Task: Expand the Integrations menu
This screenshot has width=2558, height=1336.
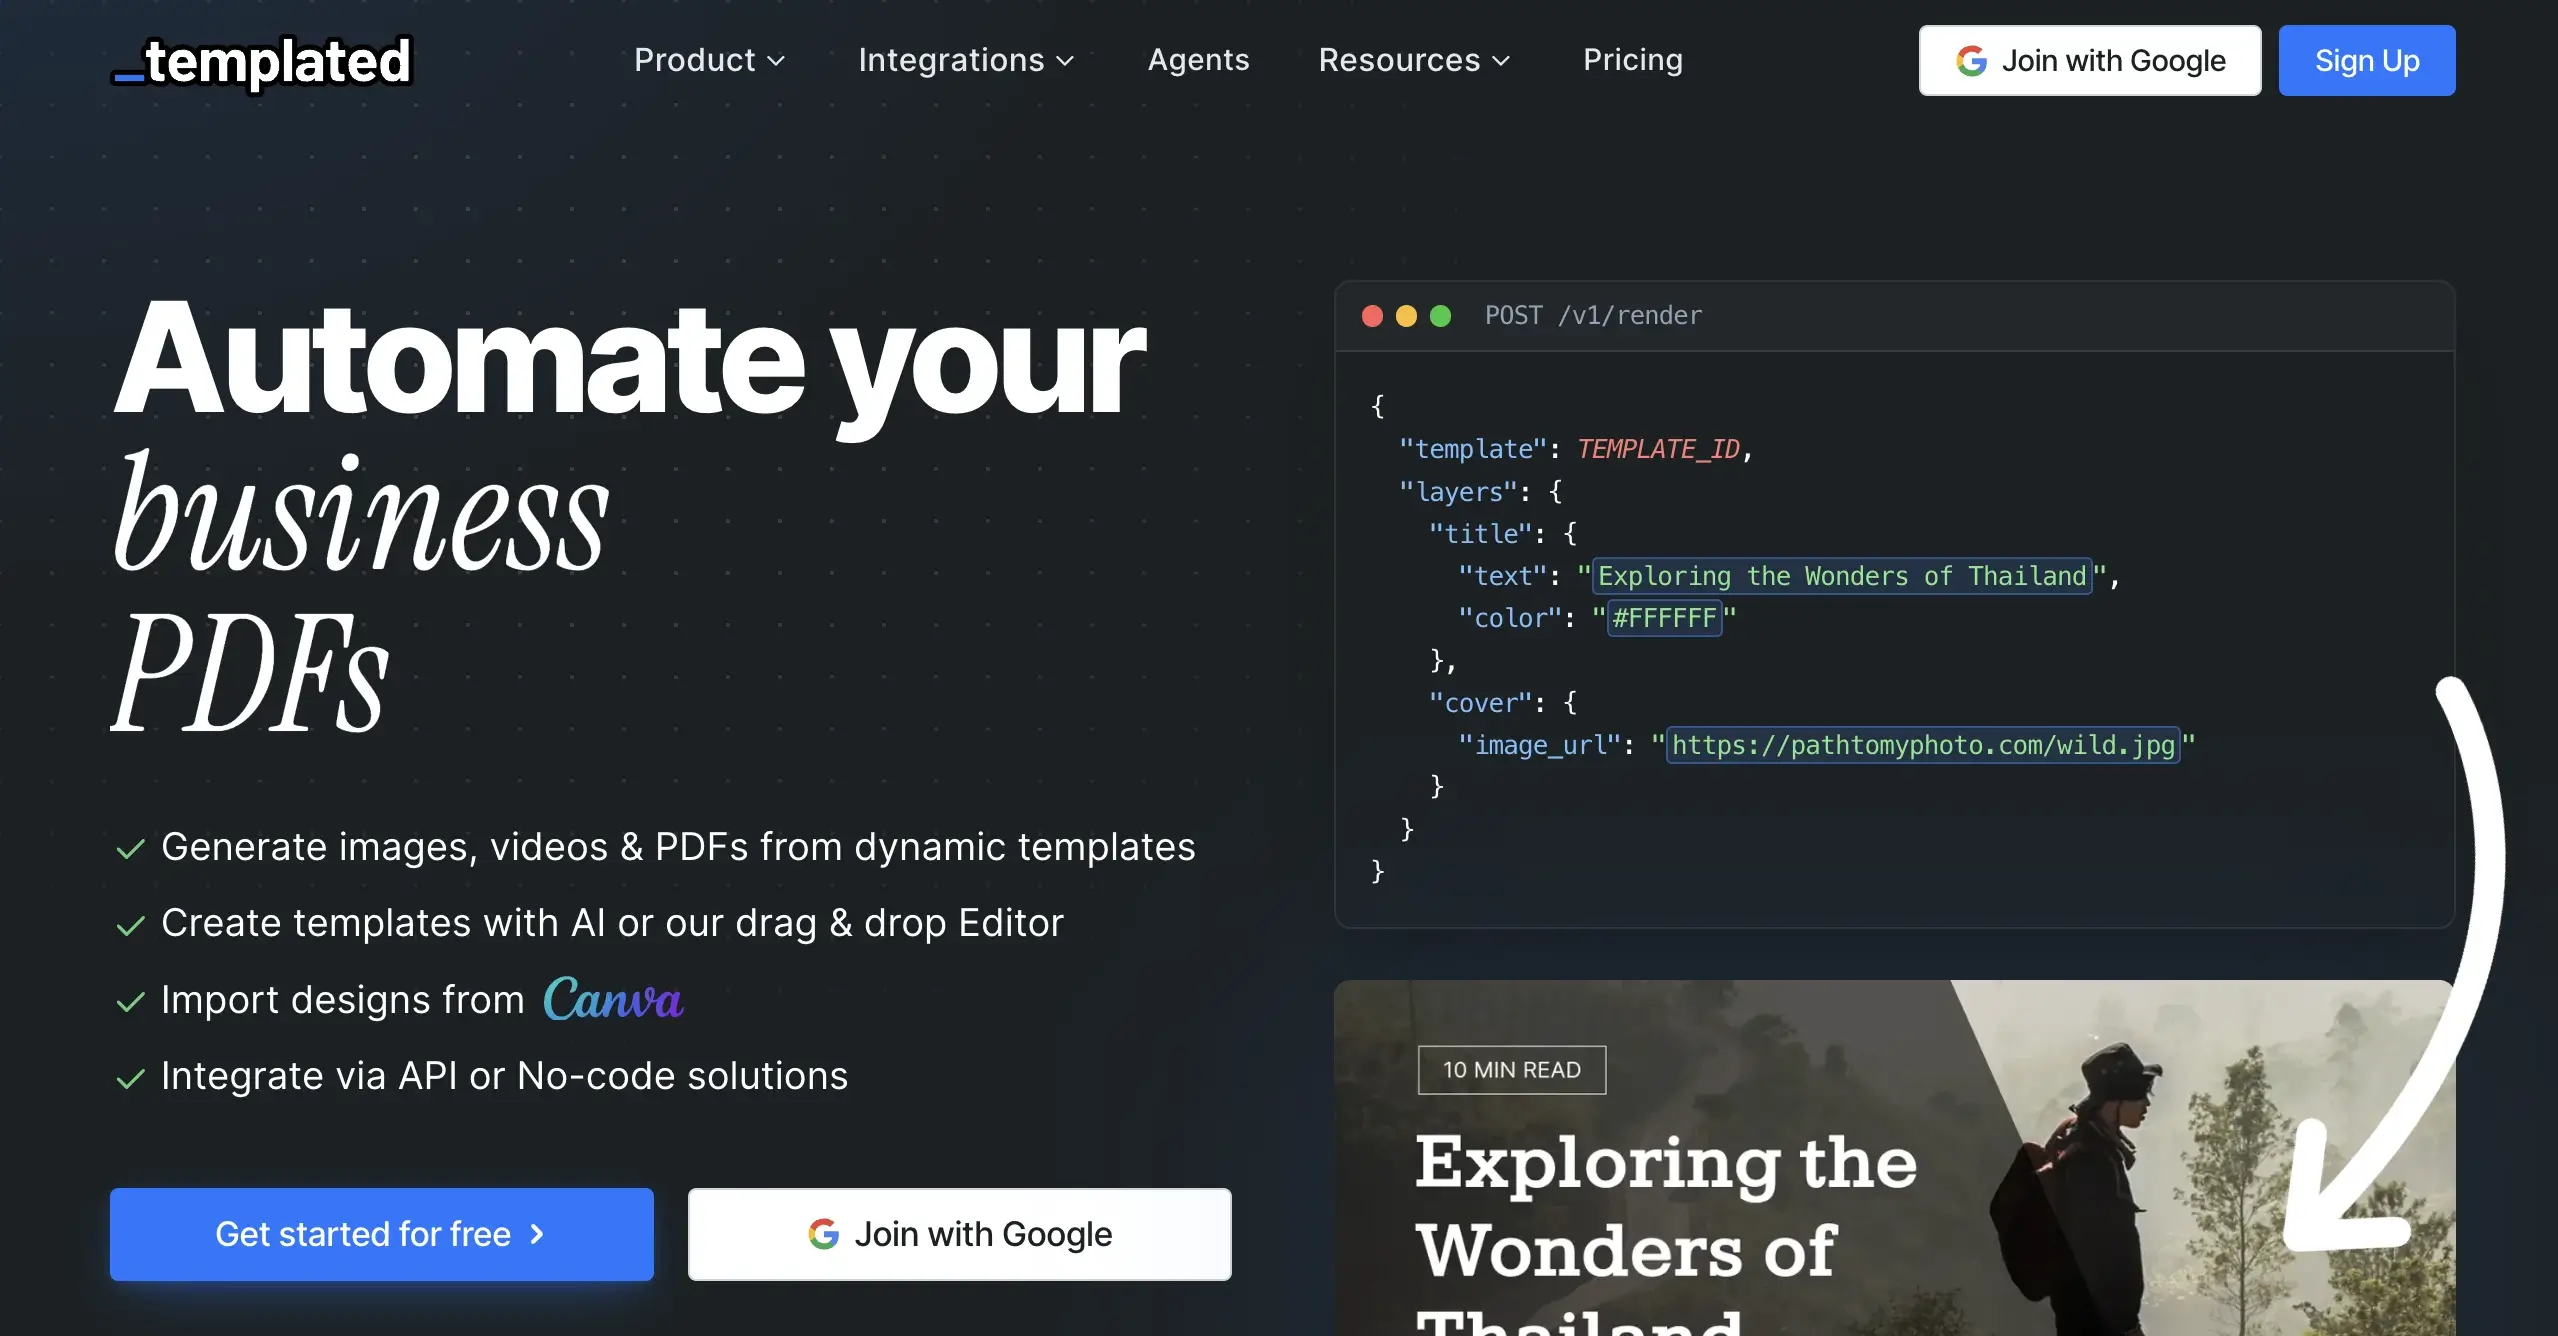Action: pyautogui.click(x=966, y=60)
